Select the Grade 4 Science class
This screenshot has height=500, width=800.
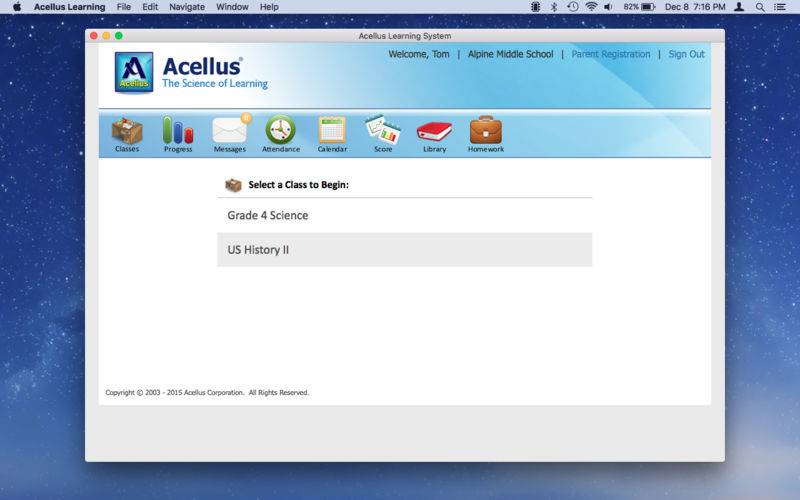pos(405,215)
